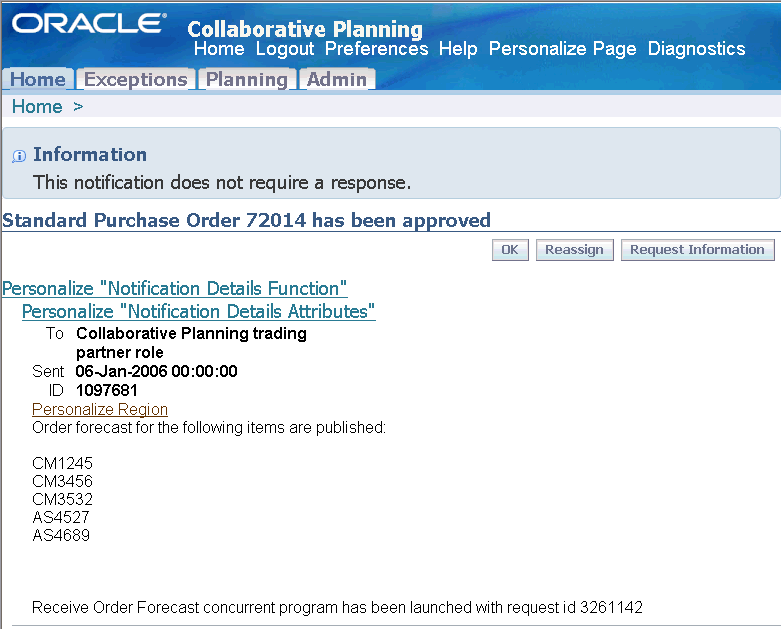The image size is (784, 629).
Task: Open the Planning tab
Action: click(247, 80)
